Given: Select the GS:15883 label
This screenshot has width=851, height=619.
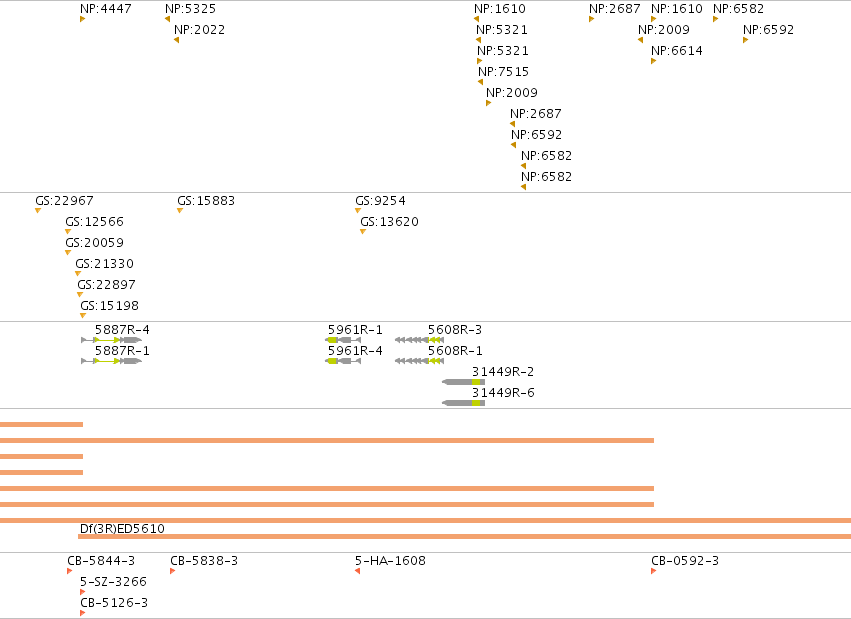Looking at the screenshot, I should [x=206, y=201].
